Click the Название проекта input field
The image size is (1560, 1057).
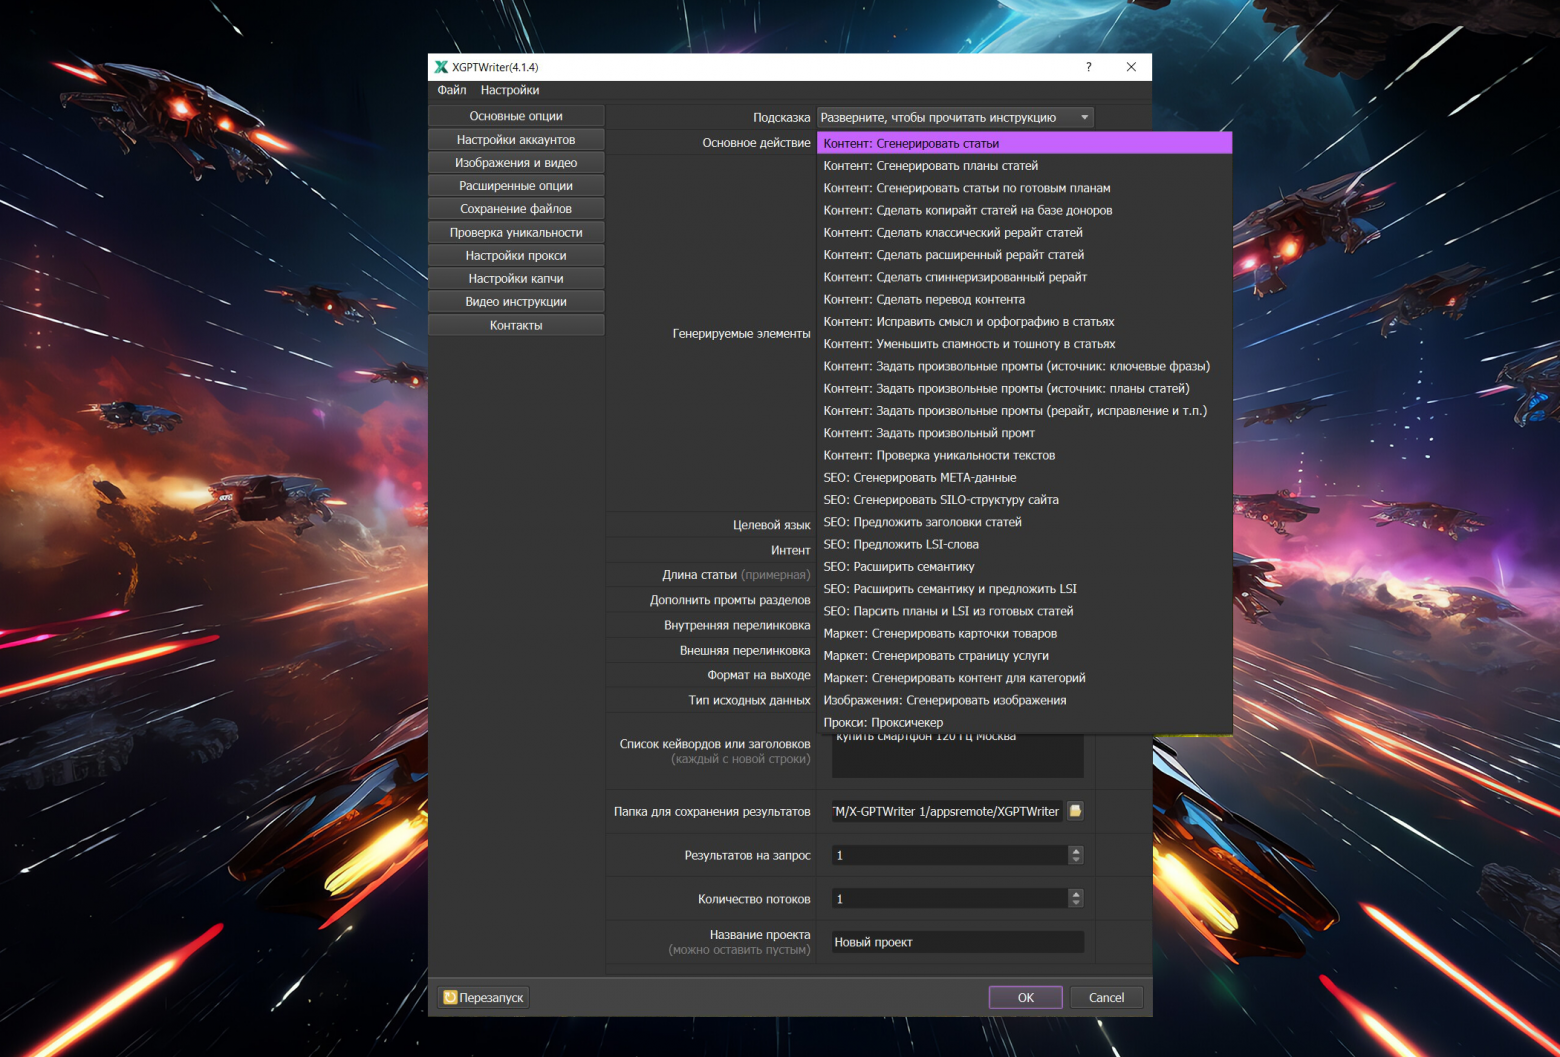point(957,942)
